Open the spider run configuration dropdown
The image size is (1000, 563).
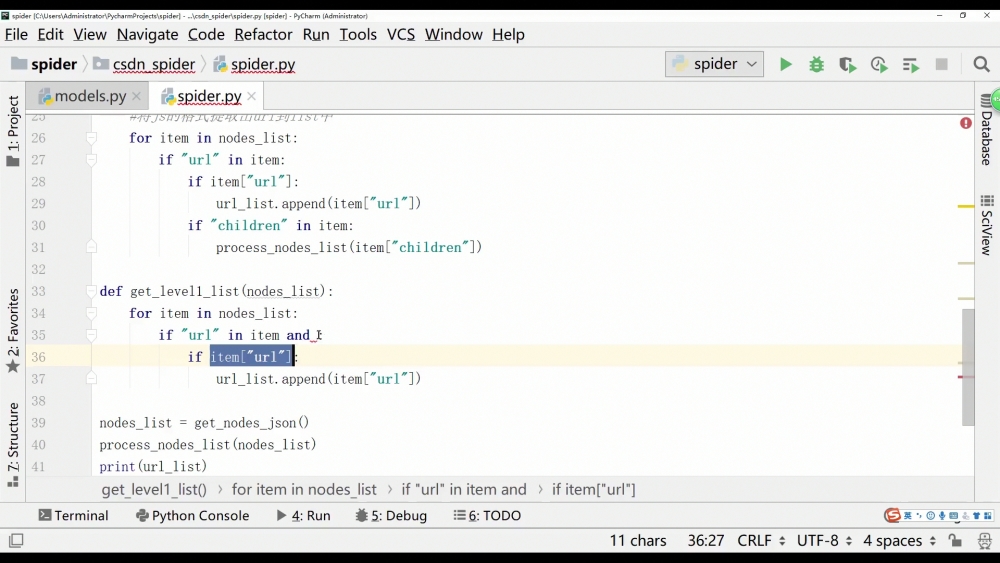(714, 64)
